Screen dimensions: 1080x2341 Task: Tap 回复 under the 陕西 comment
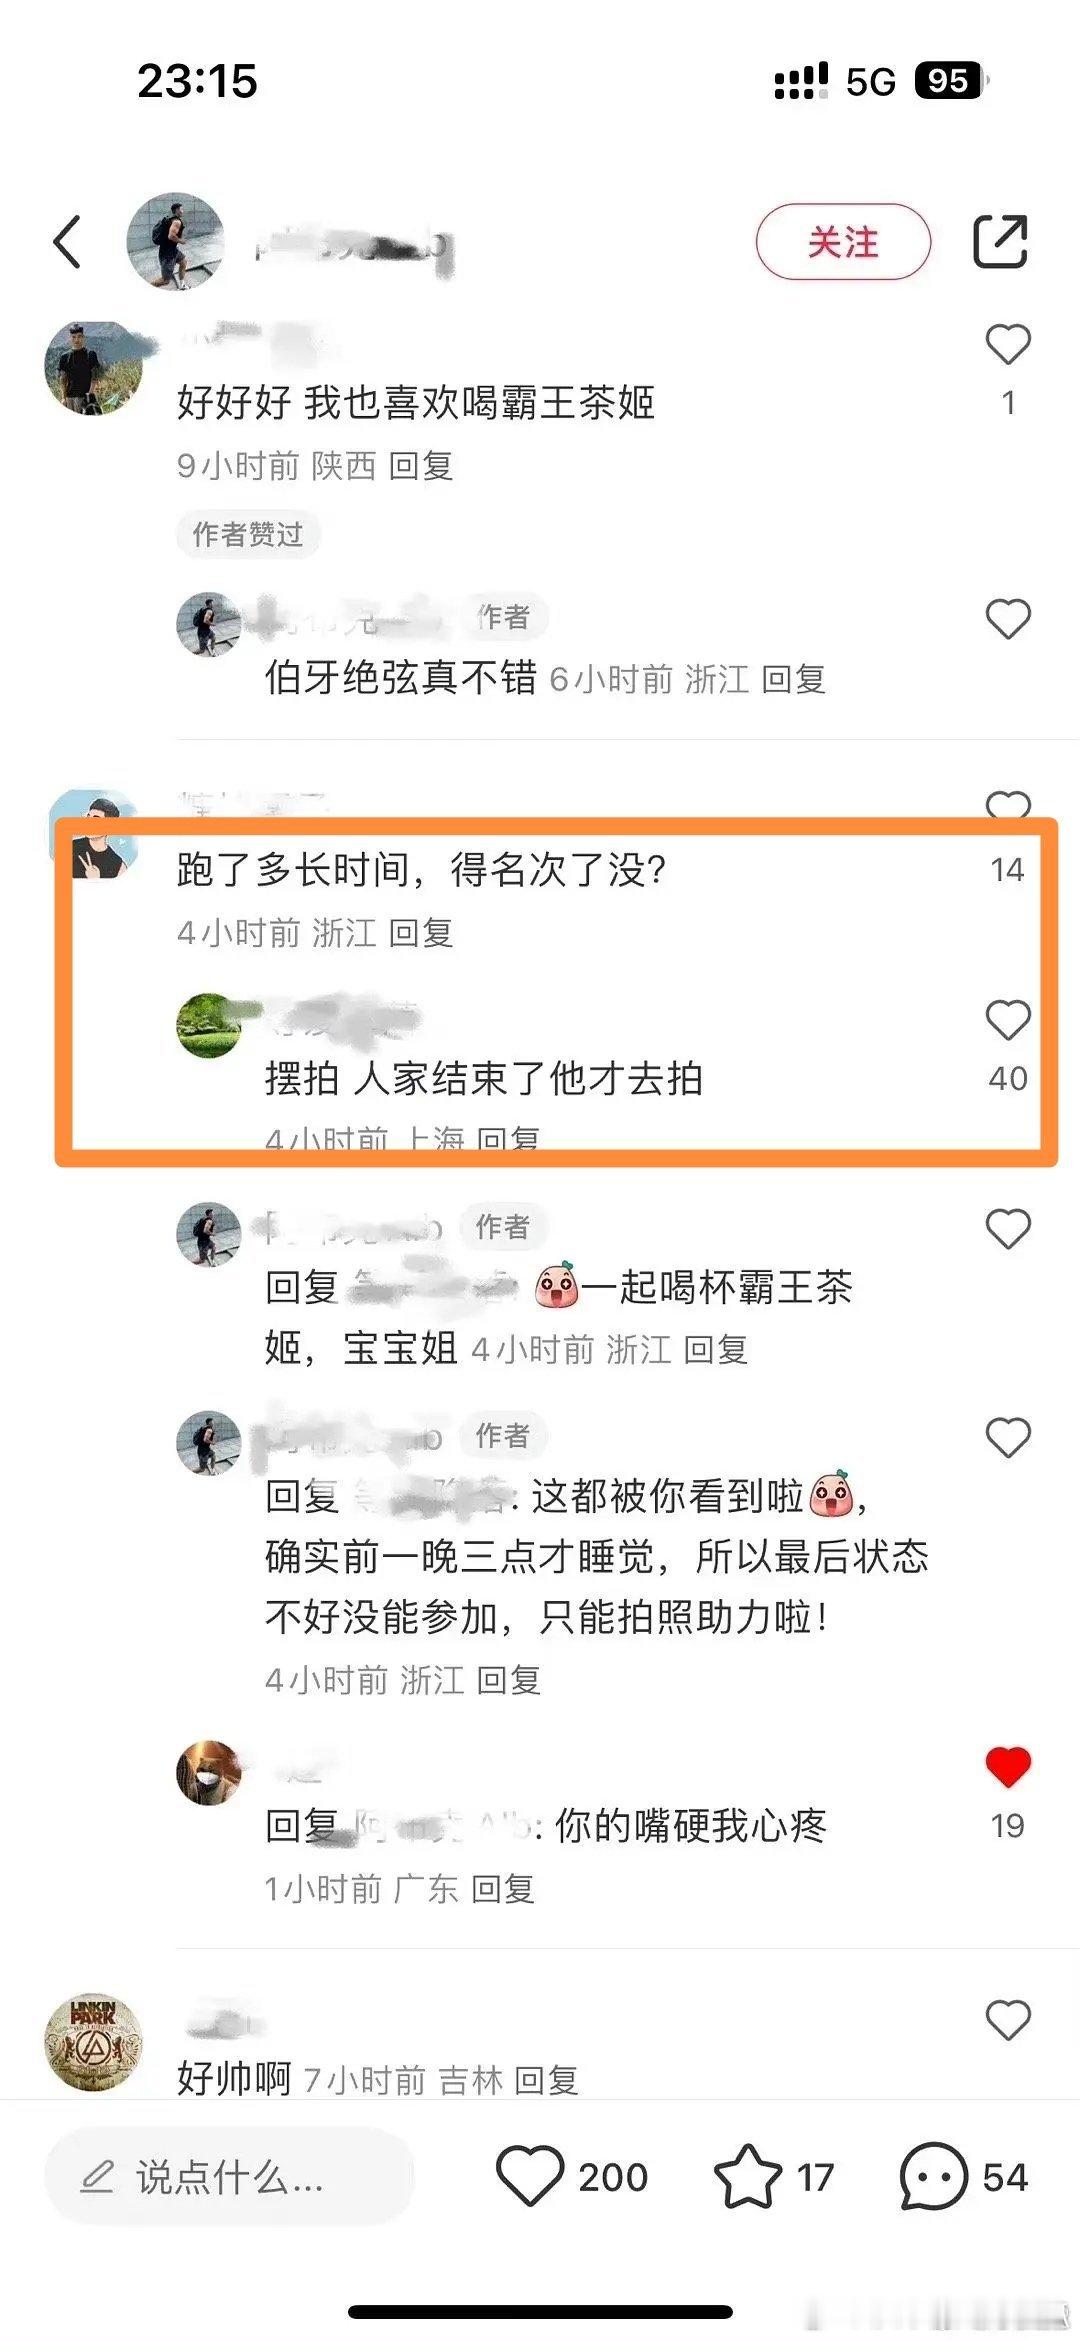pos(421,465)
